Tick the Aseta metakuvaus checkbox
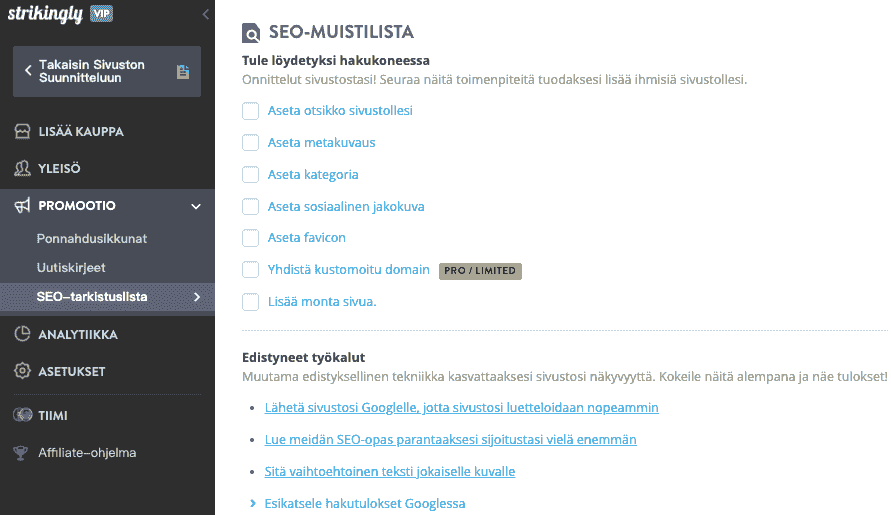The width and height of the screenshot is (891, 515). 251,143
